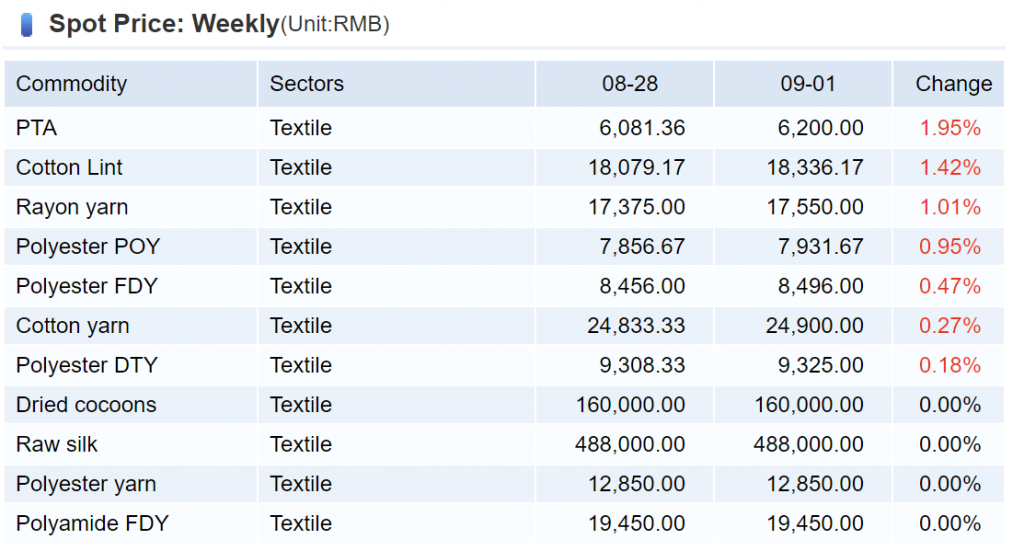Open Polyester POY commodity details
The image size is (1024, 551).
pyautogui.click(x=88, y=247)
